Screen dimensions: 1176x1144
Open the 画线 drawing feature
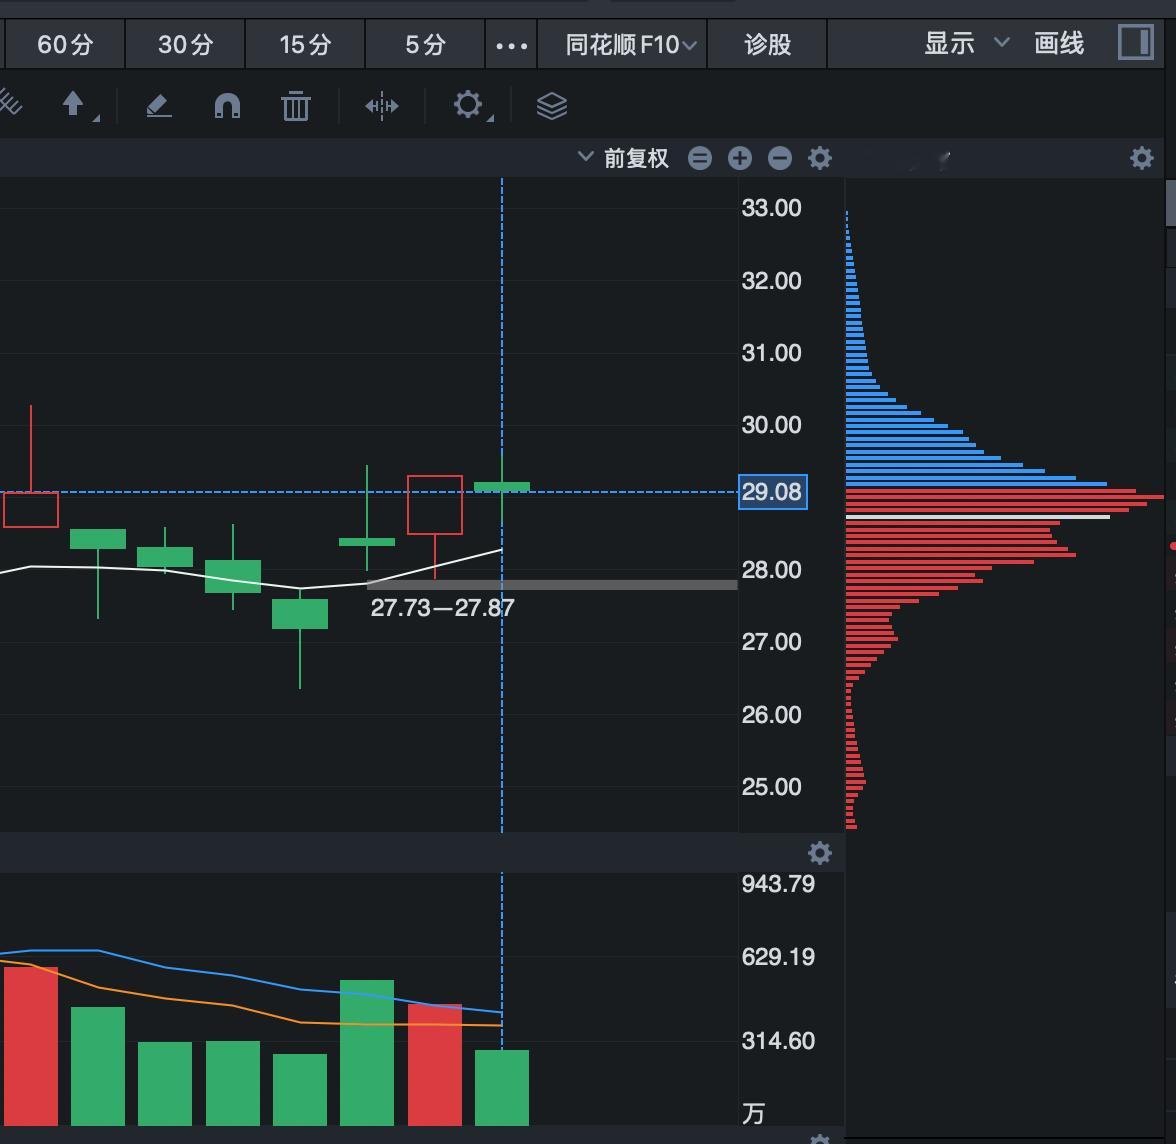pyautogui.click(x=1058, y=44)
